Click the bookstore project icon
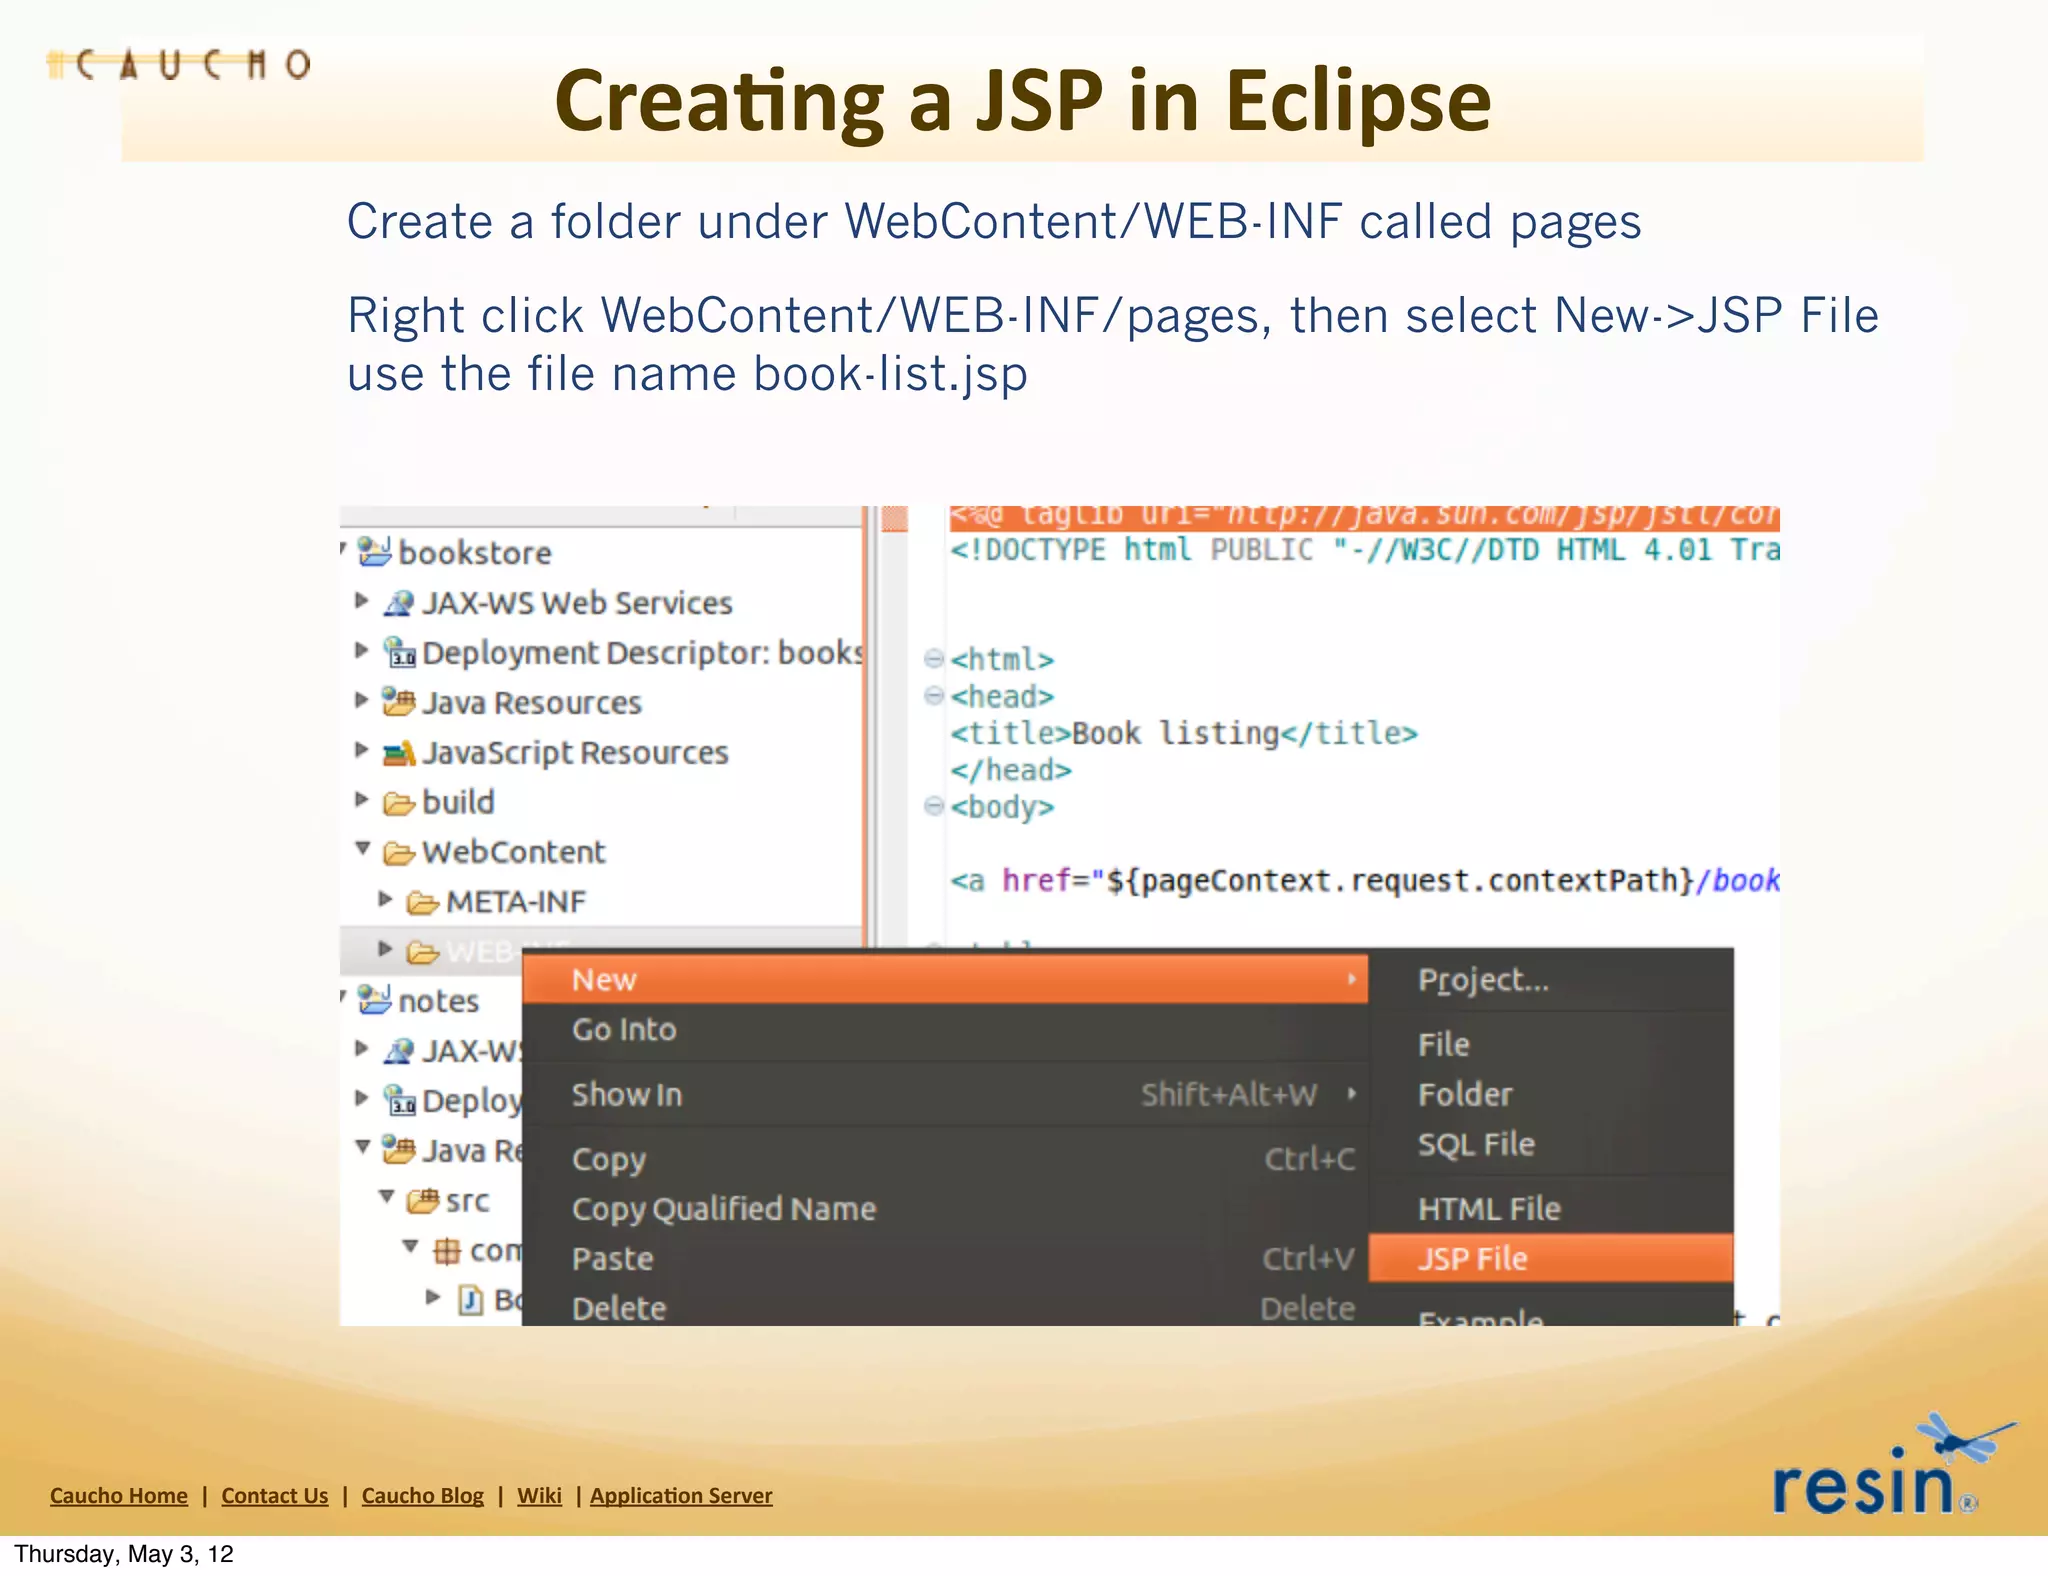Viewport: 2048px width, 1576px height. click(x=374, y=552)
